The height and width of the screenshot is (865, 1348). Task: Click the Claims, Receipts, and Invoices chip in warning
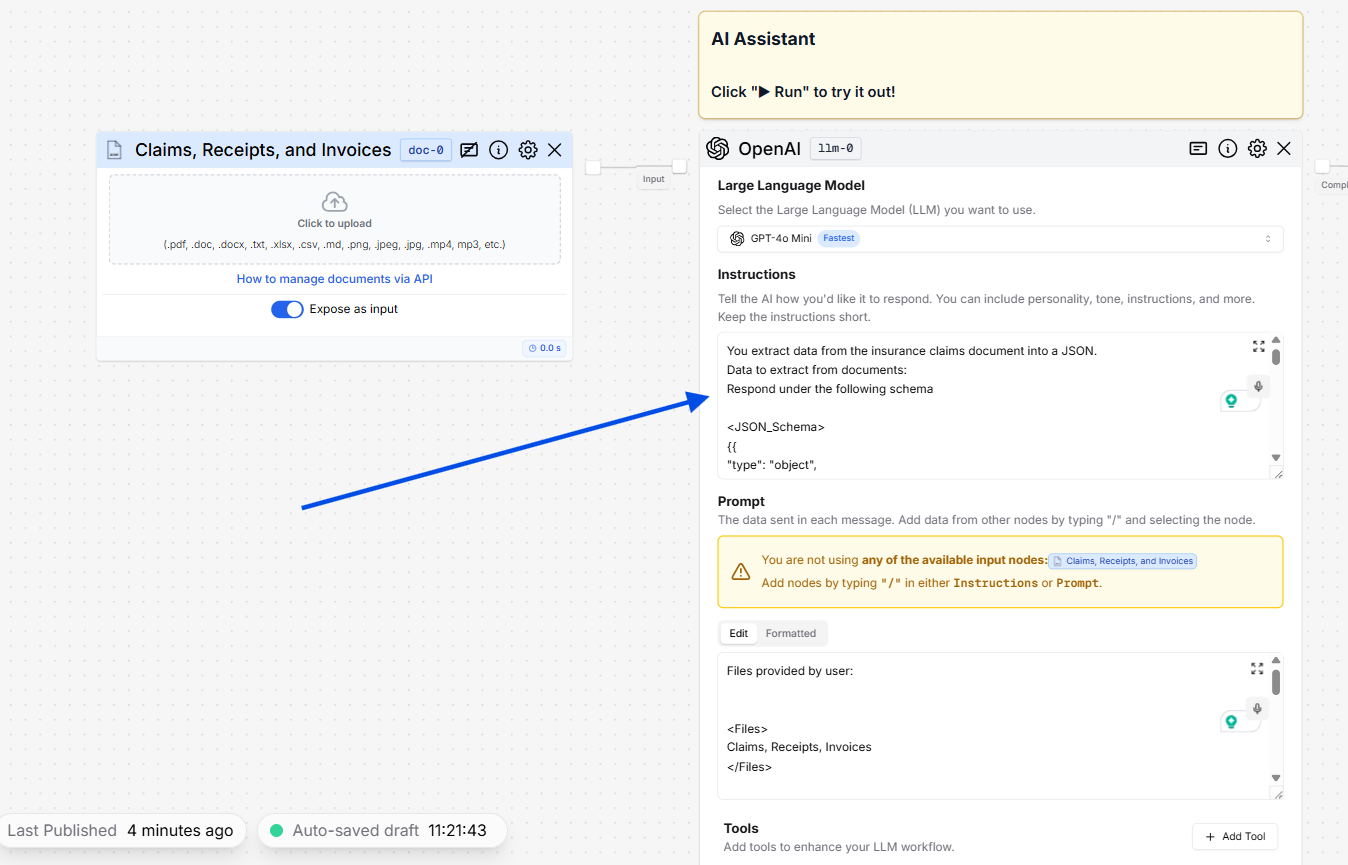click(1122, 561)
